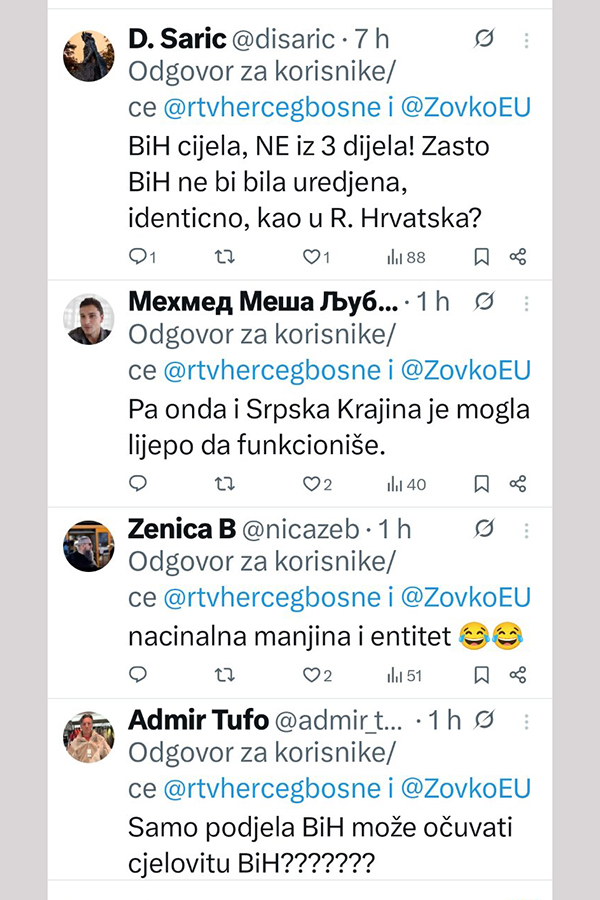
Task: Share Zenica B's tweet
Action: 518,675
